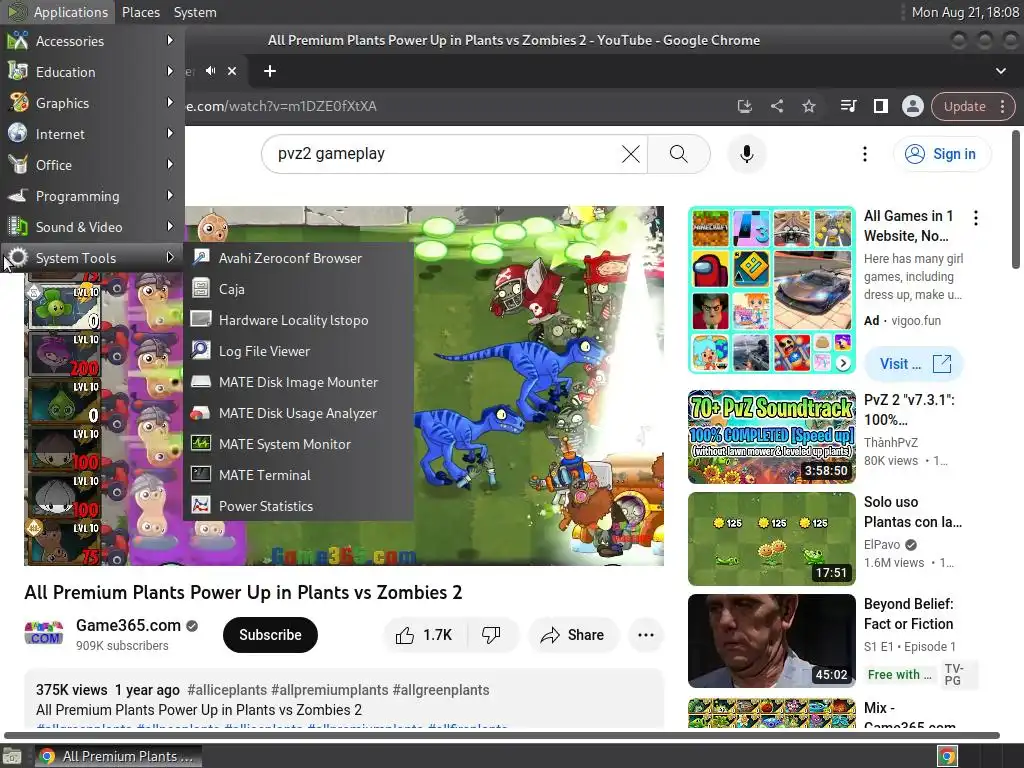Start voice search with microphone icon
Screen dimensions: 1024x768
pyautogui.click(x=746, y=154)
